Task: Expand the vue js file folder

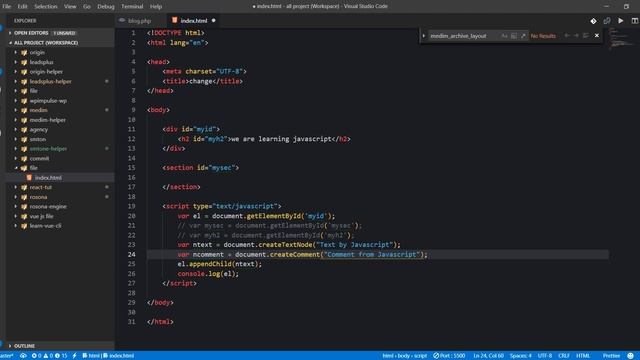Action: (x=16, y=216)
